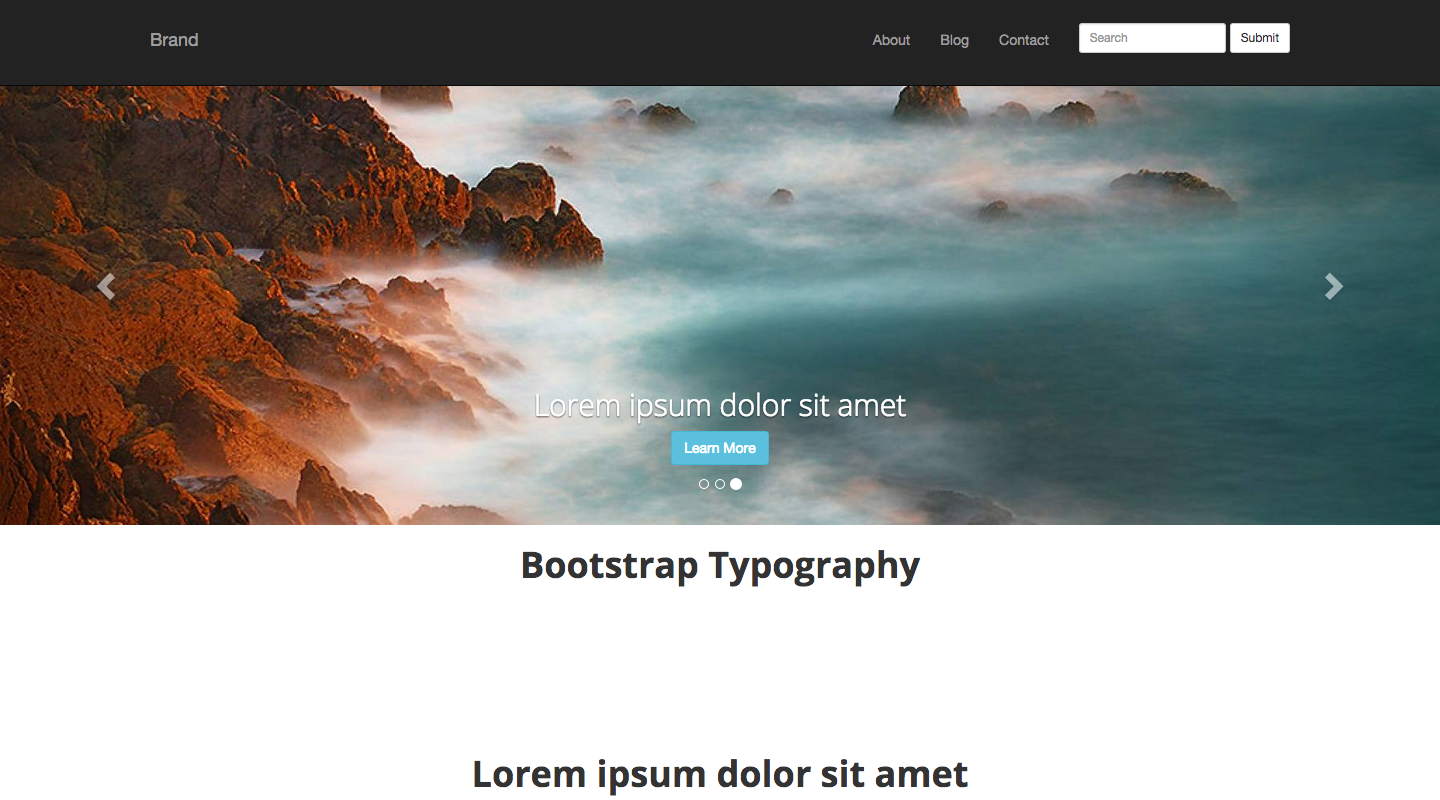
Task: Click the Brand logo link
Action: click(174, 40)
